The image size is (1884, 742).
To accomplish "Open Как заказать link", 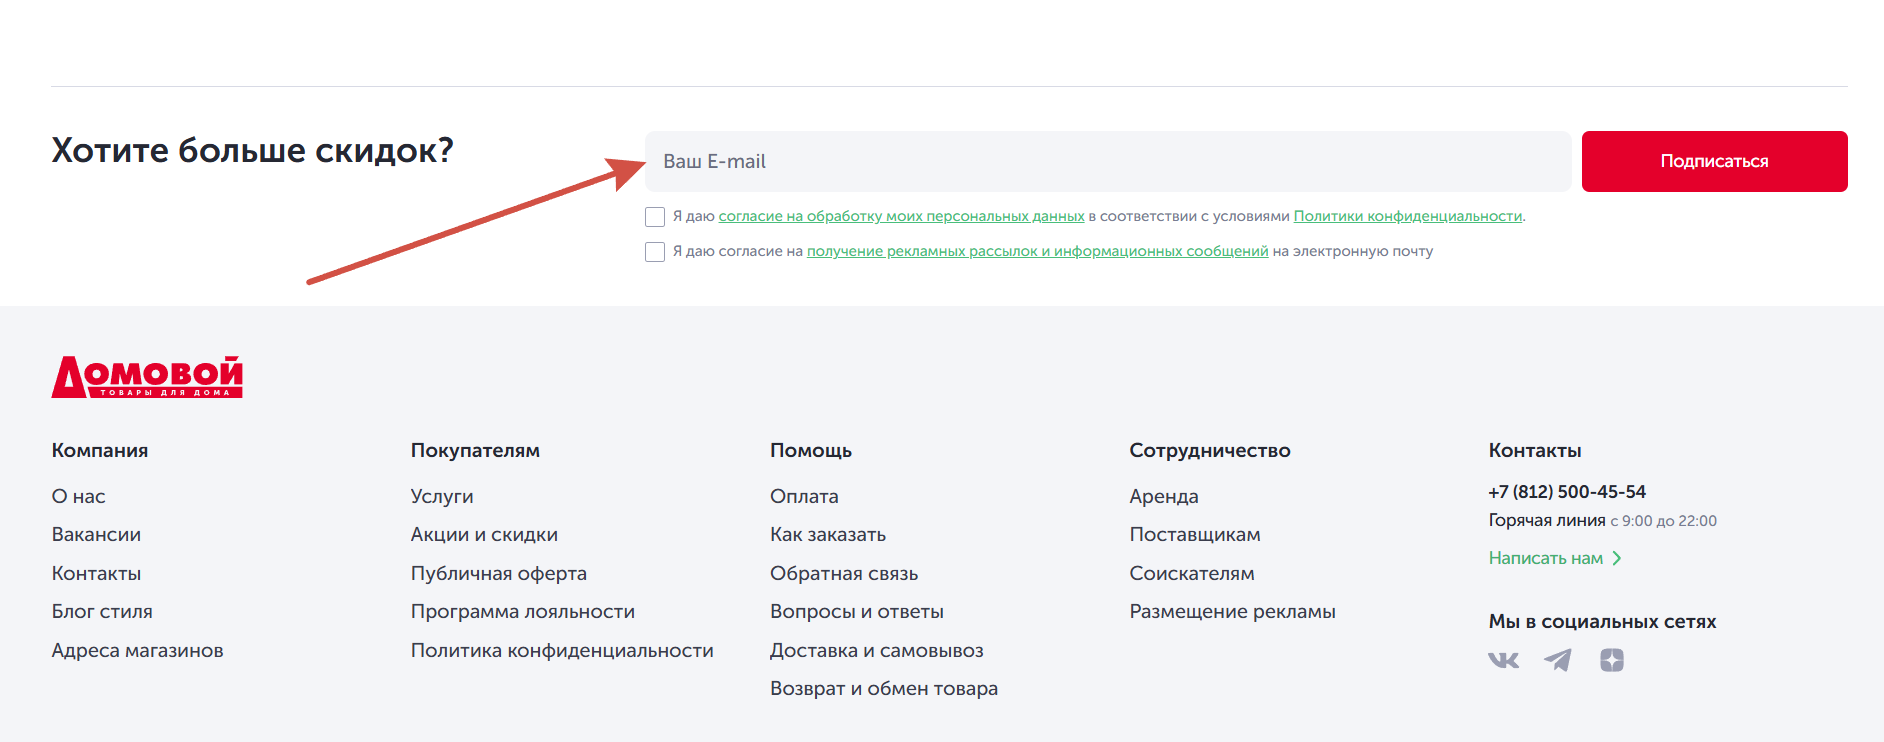I will coord(828,534).
